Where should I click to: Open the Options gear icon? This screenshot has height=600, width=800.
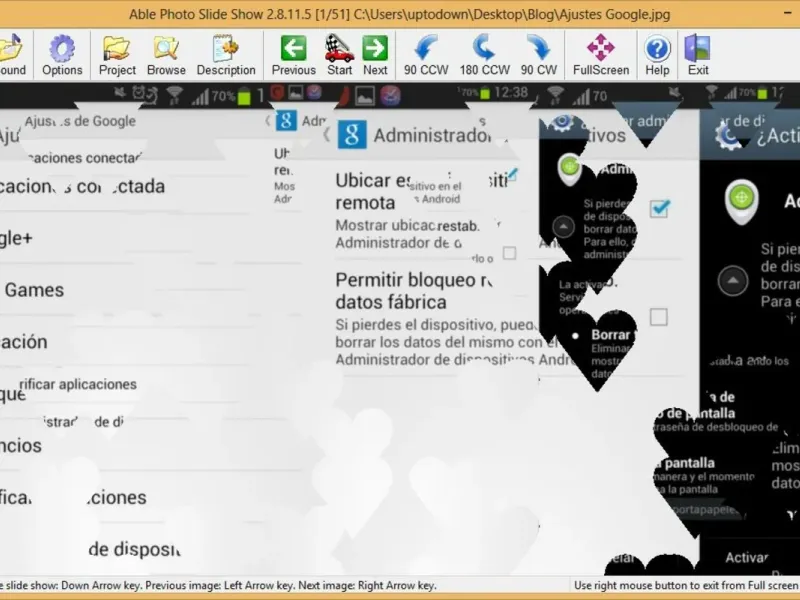point(62,55)
